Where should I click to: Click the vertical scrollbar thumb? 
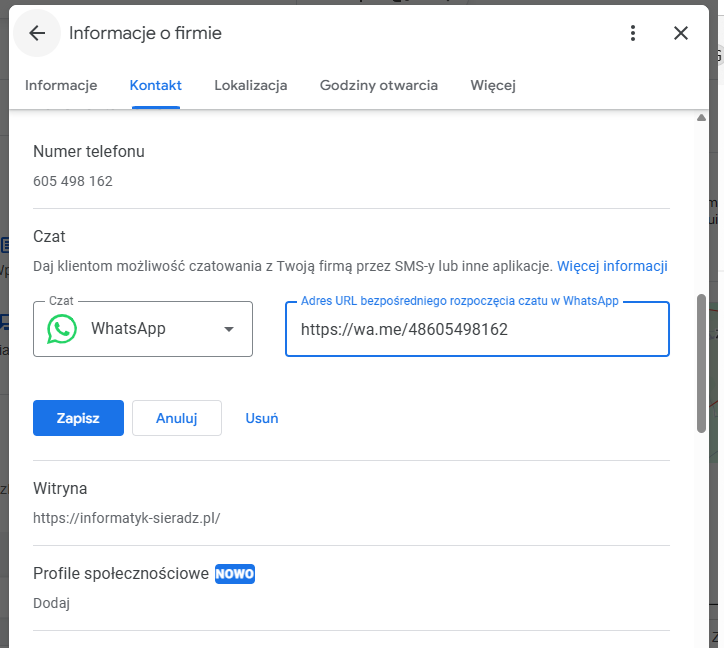tap(702, 362)
